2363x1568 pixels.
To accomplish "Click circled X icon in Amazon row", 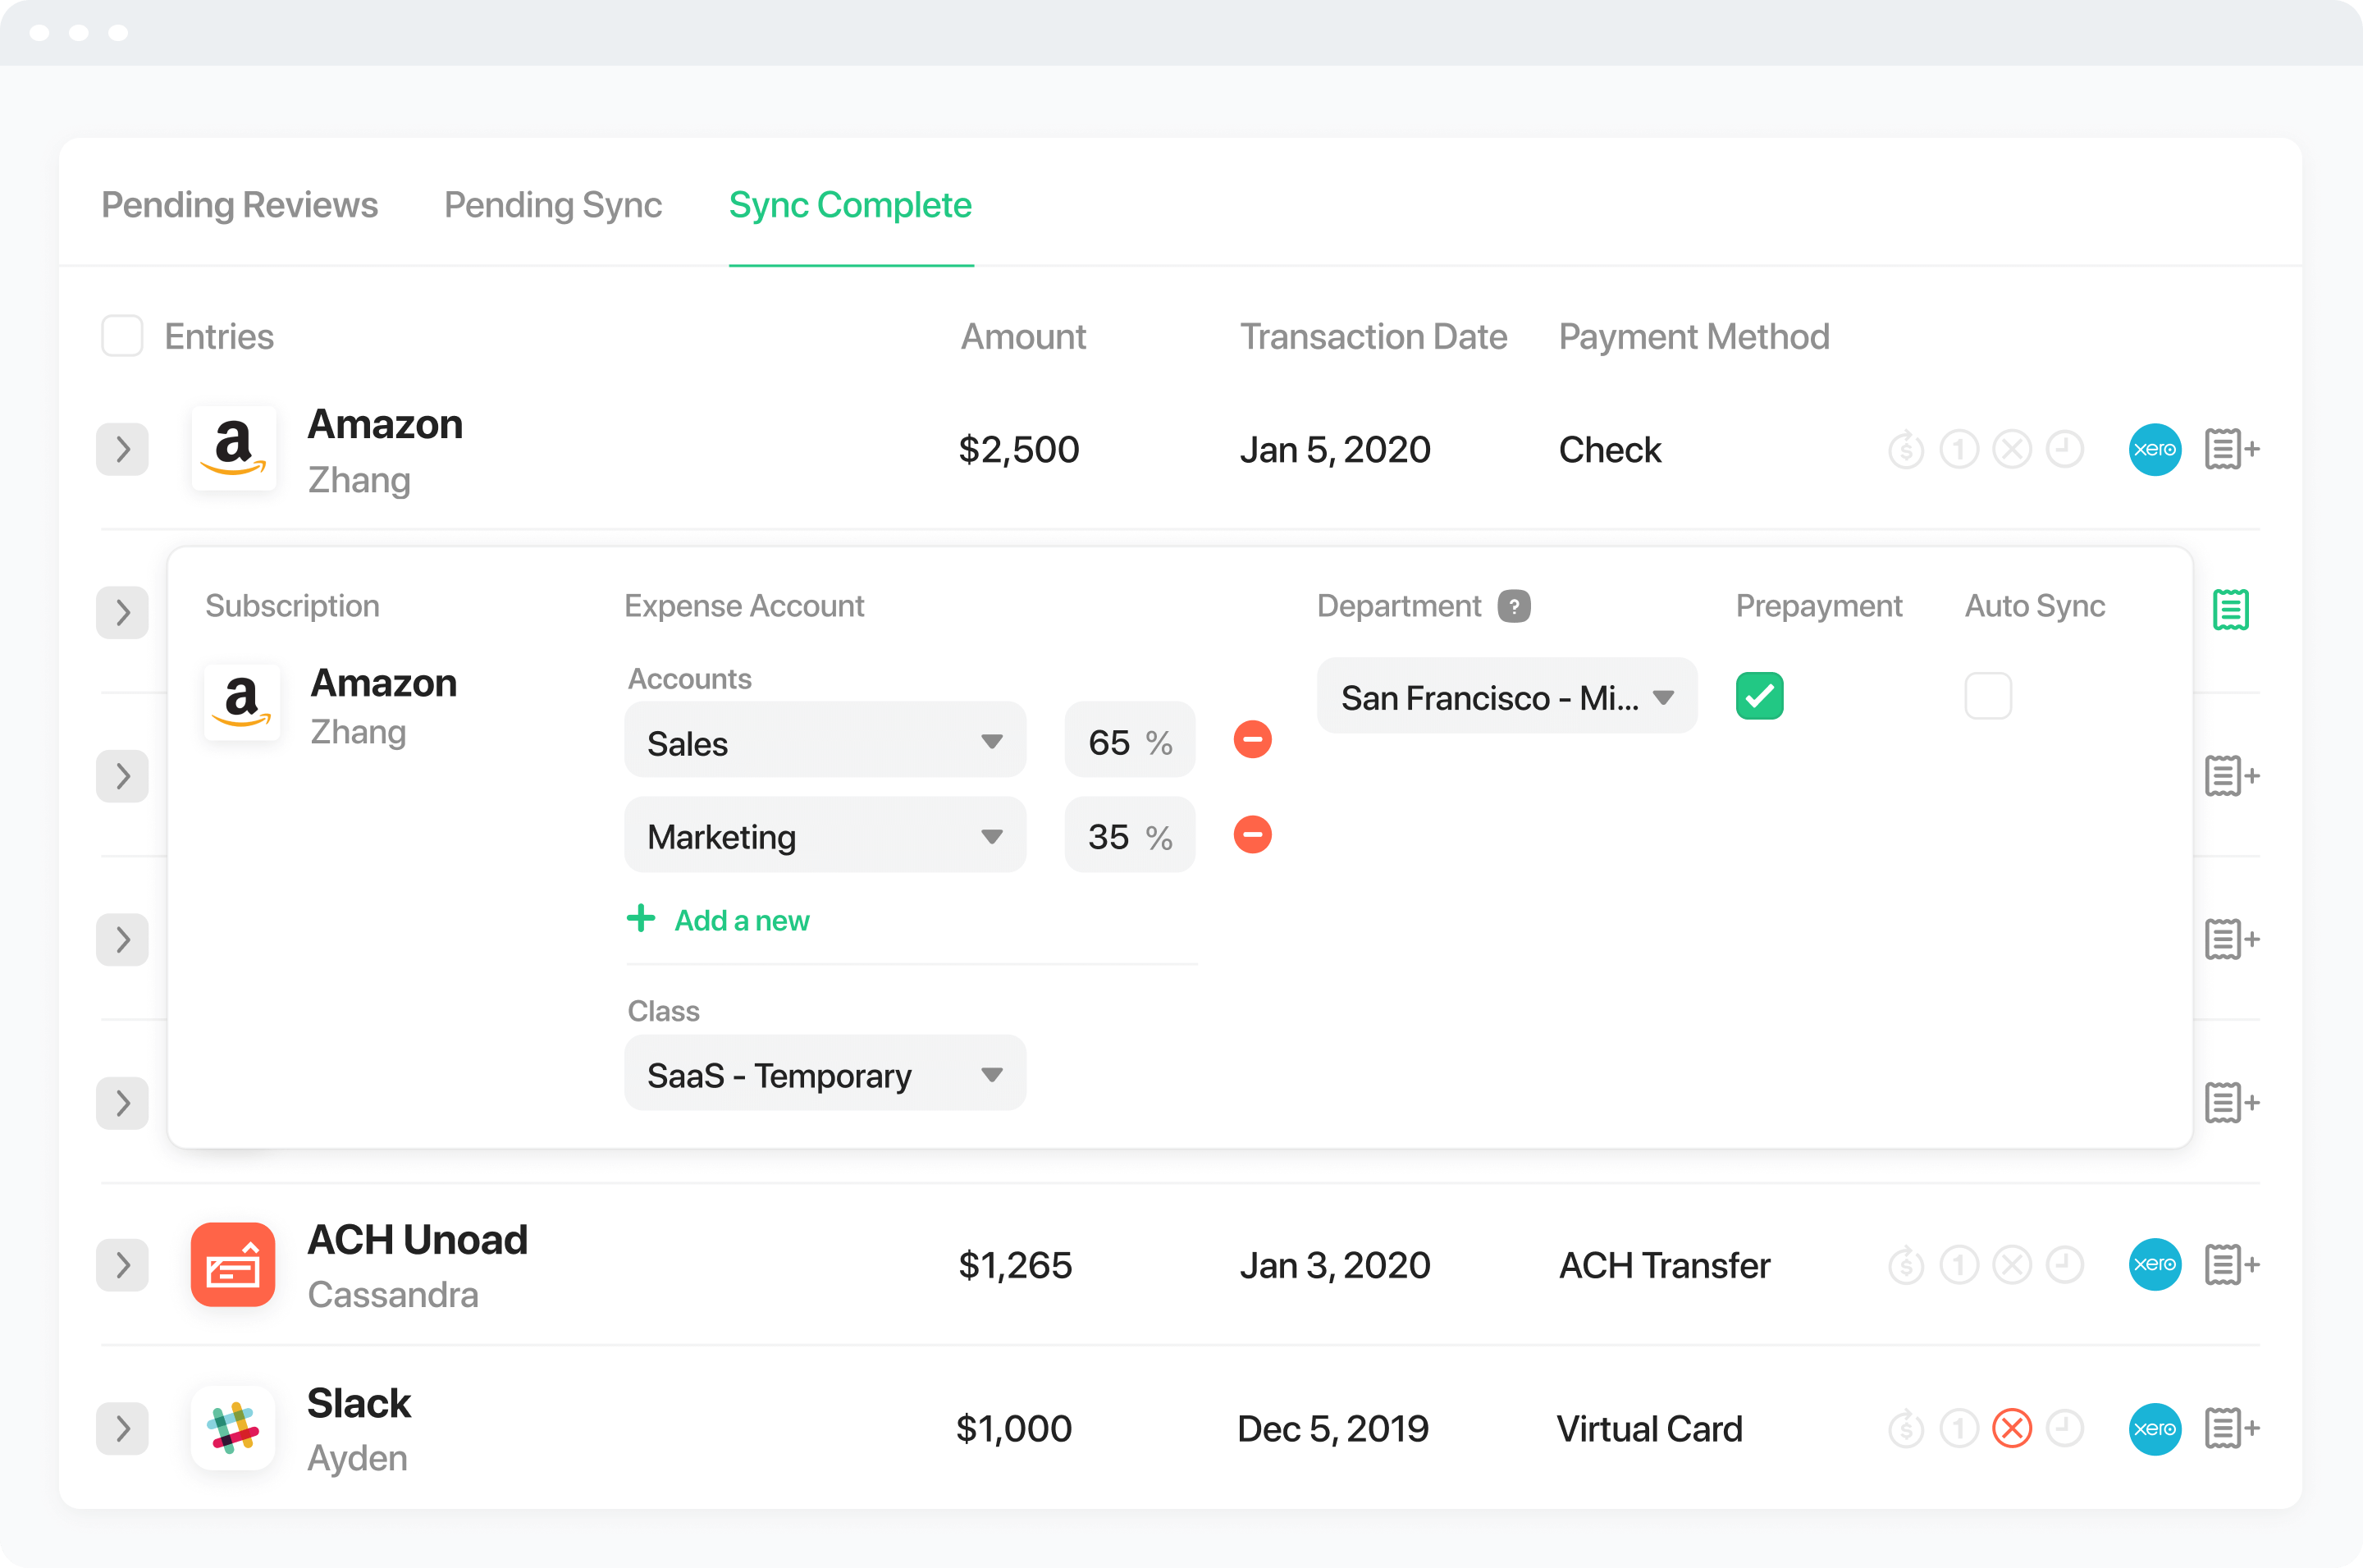I will (2011, 449).
